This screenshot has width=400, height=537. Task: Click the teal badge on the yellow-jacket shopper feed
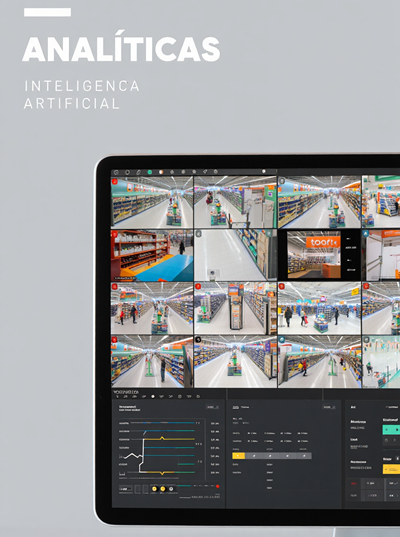[x=282, y=340]
